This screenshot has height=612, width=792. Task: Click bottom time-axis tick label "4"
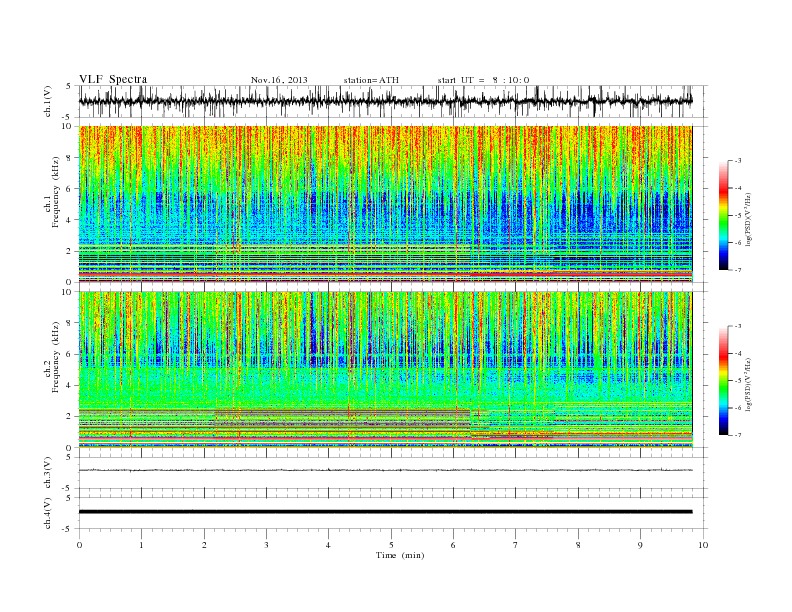[329, 545]
